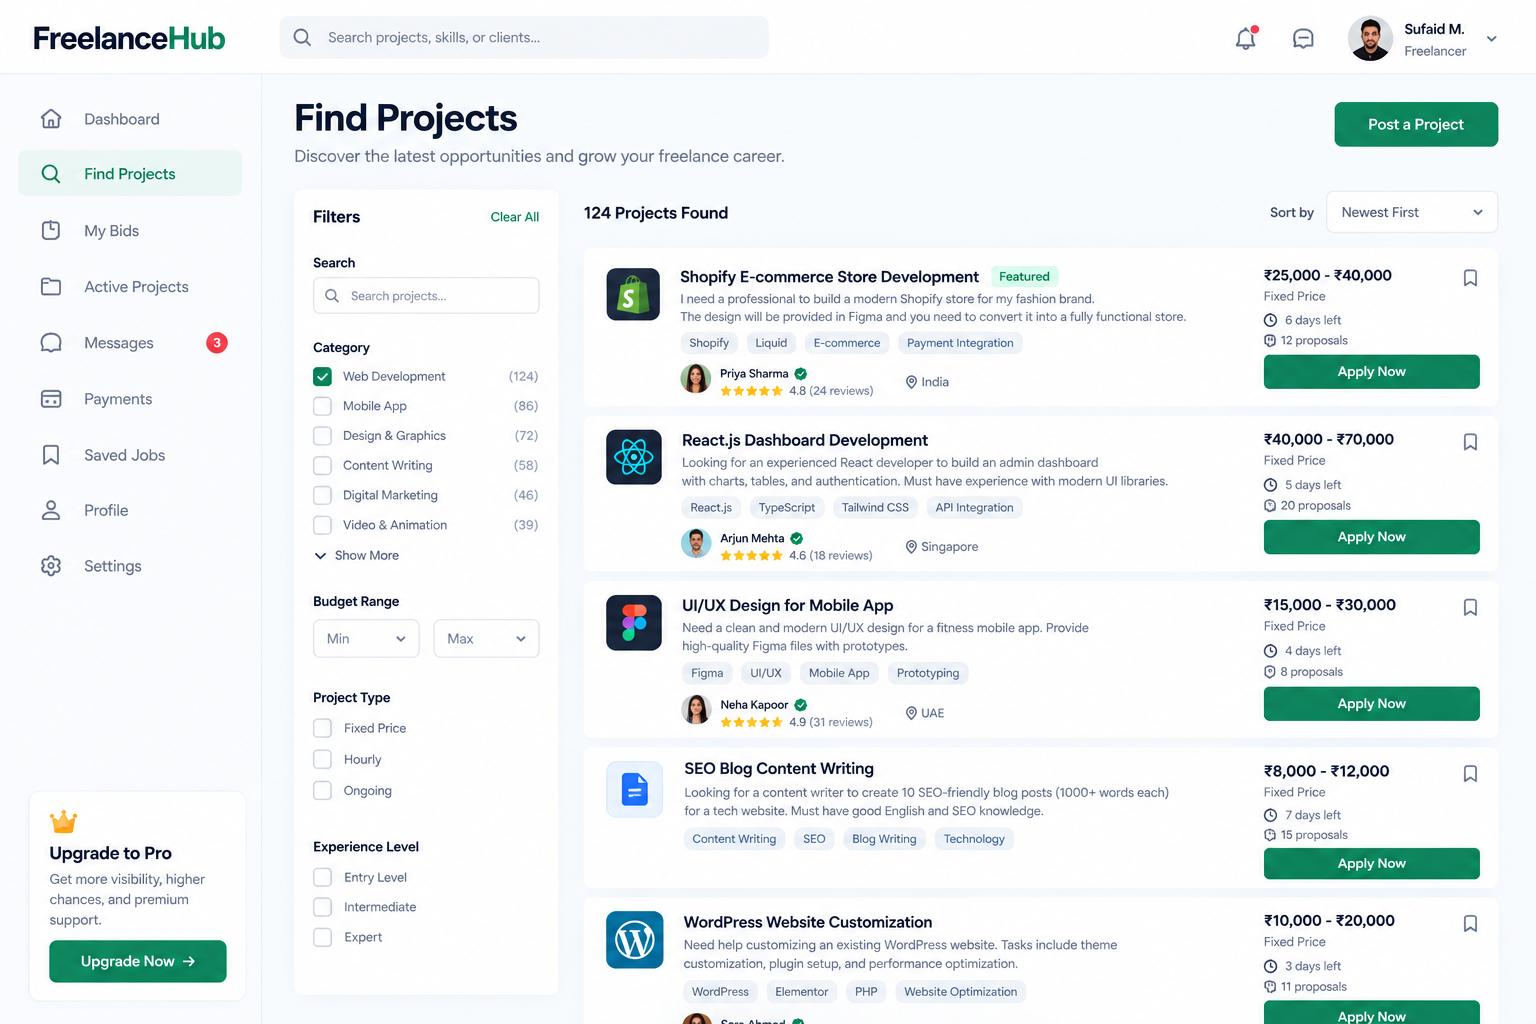Expand Show More categories
1536x1024 pixels.
pos(356,555)
